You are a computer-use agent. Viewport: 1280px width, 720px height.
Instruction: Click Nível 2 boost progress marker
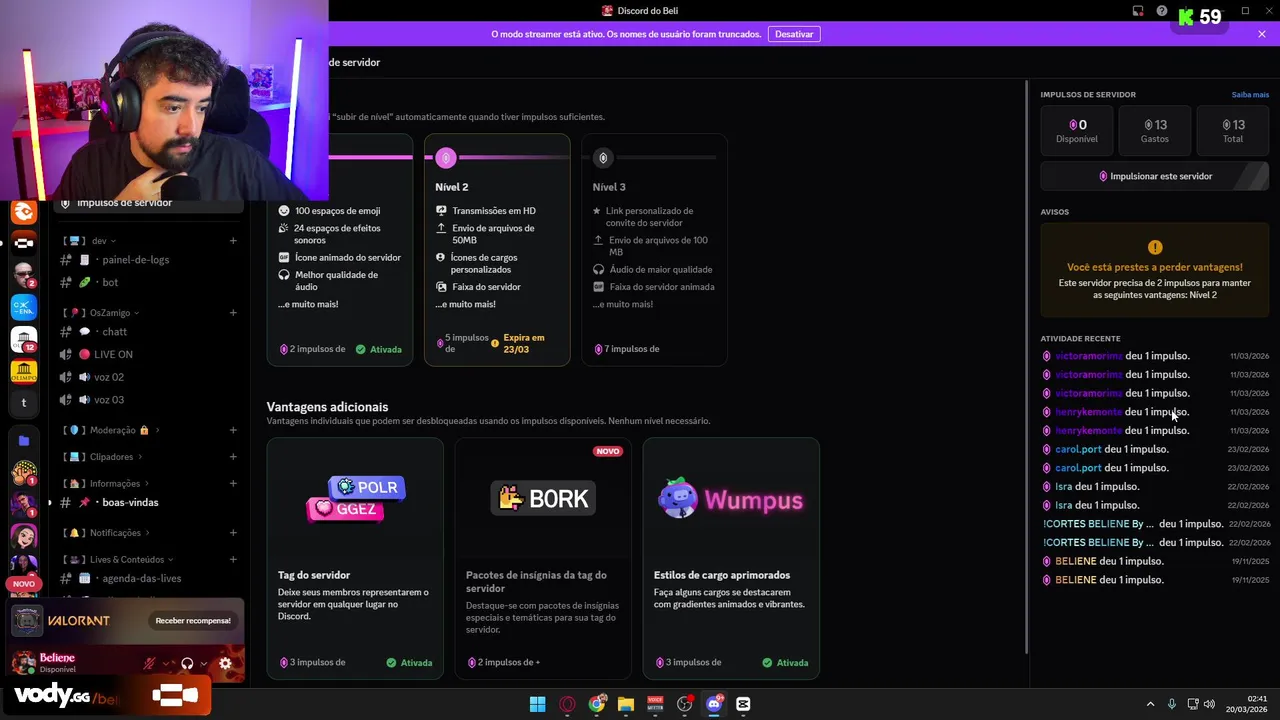pos(446,158)
